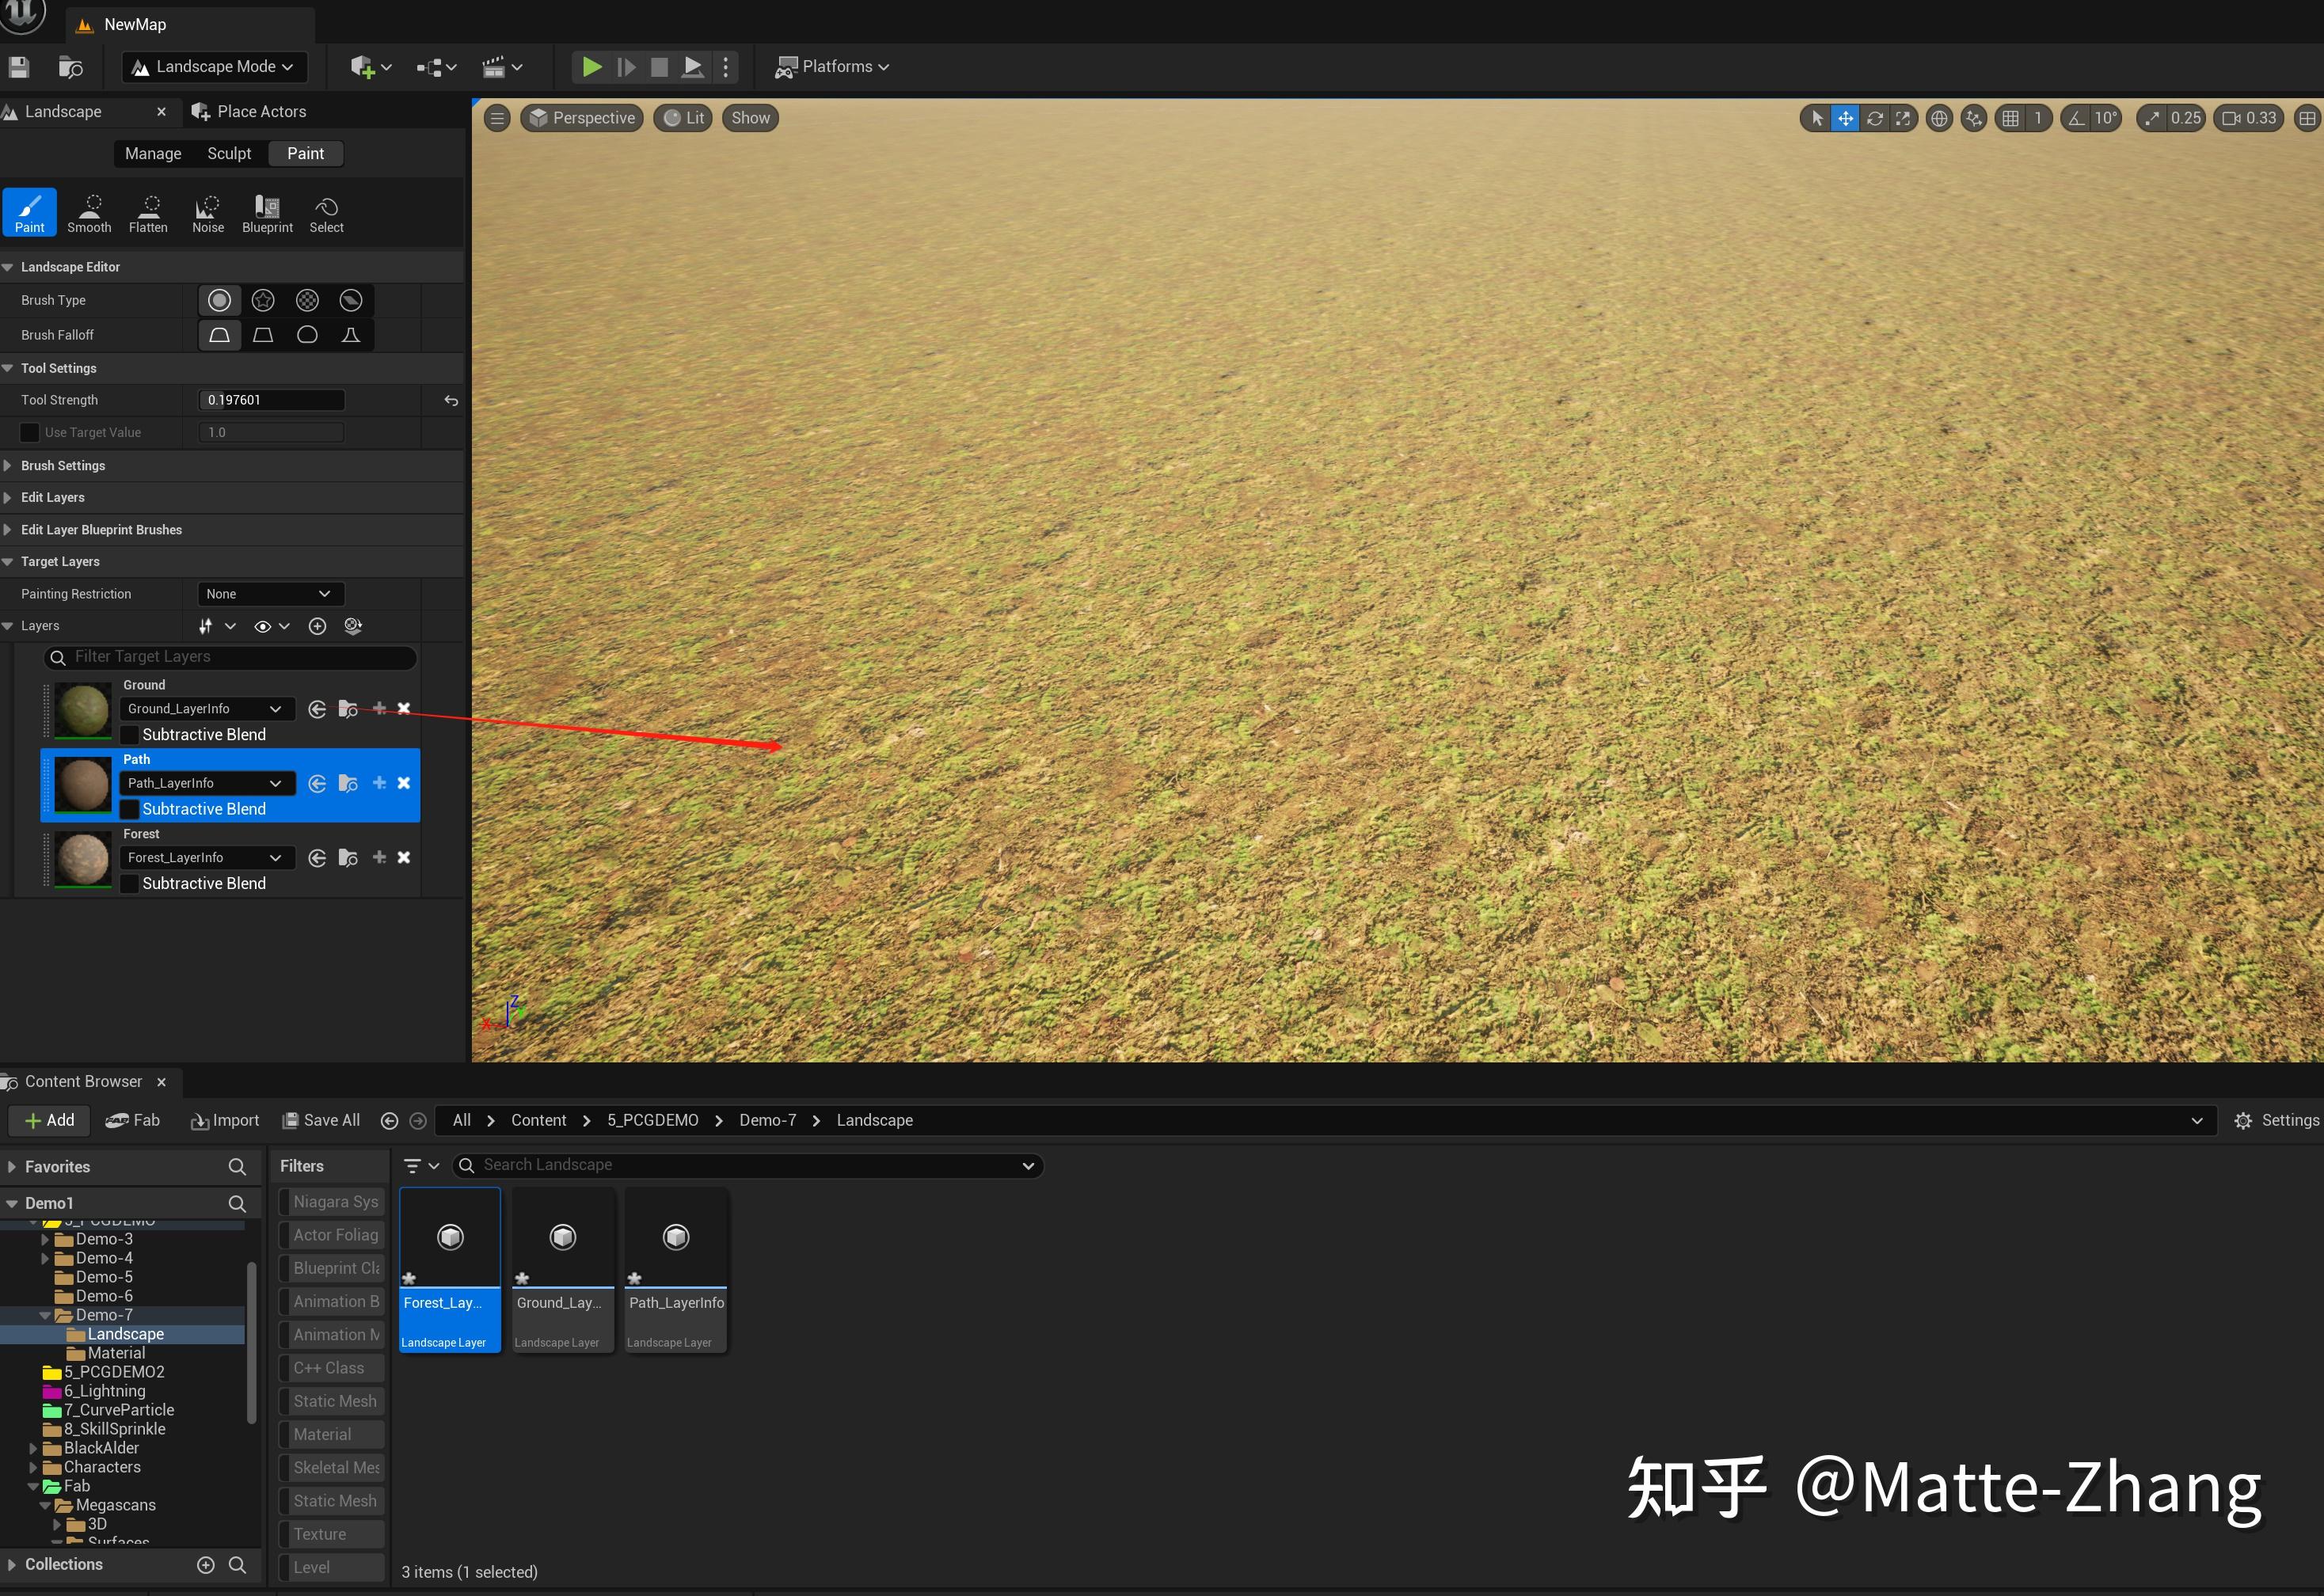Click the Import button in Content Browser
2324x1596 pixels.
tap(225, 1121)
